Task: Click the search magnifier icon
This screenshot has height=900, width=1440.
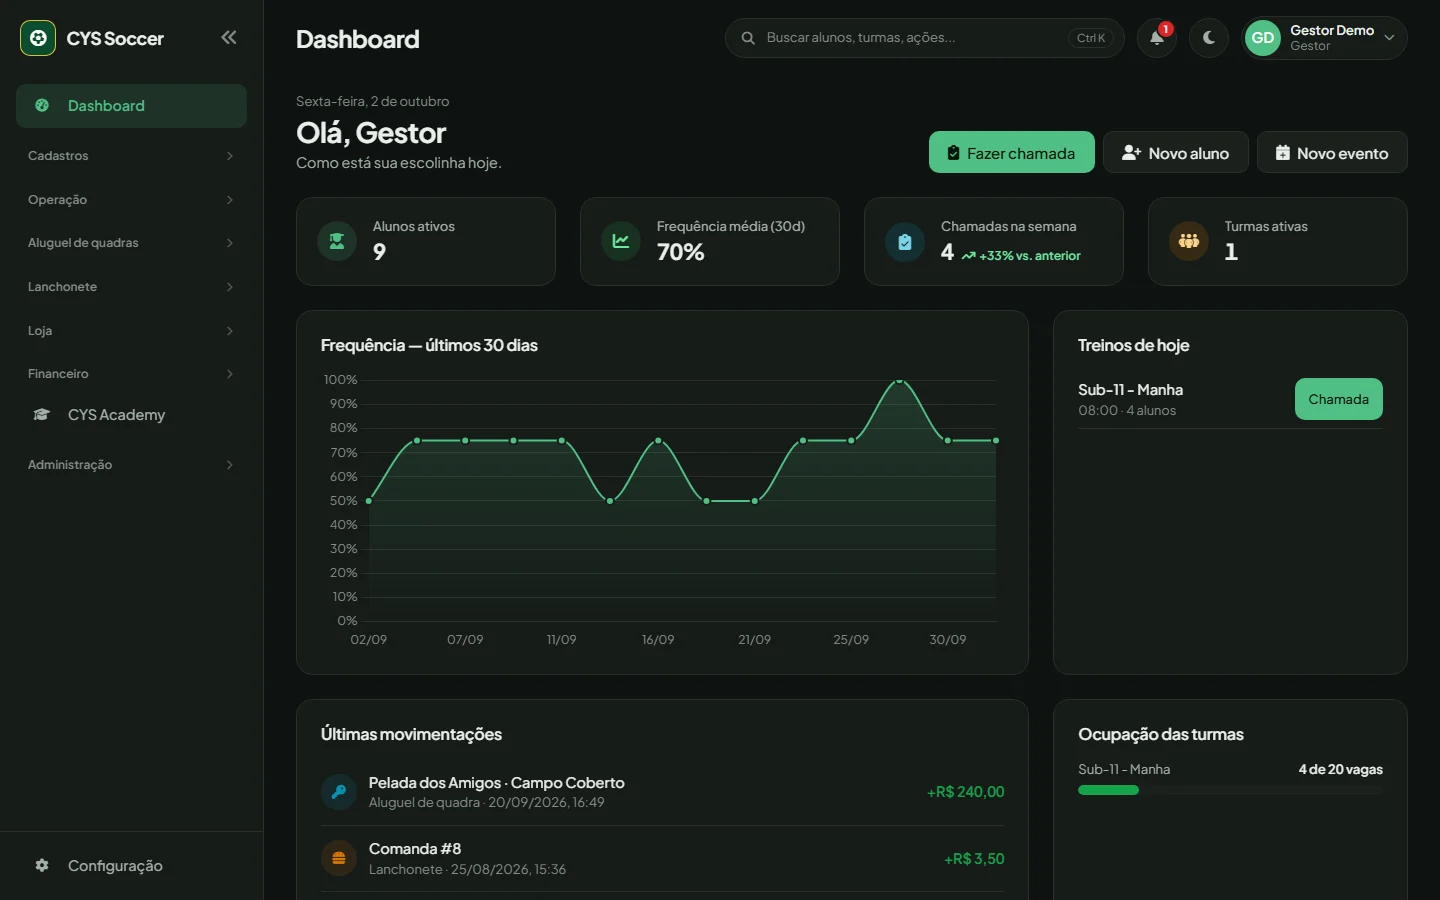Action: (748, 38)
